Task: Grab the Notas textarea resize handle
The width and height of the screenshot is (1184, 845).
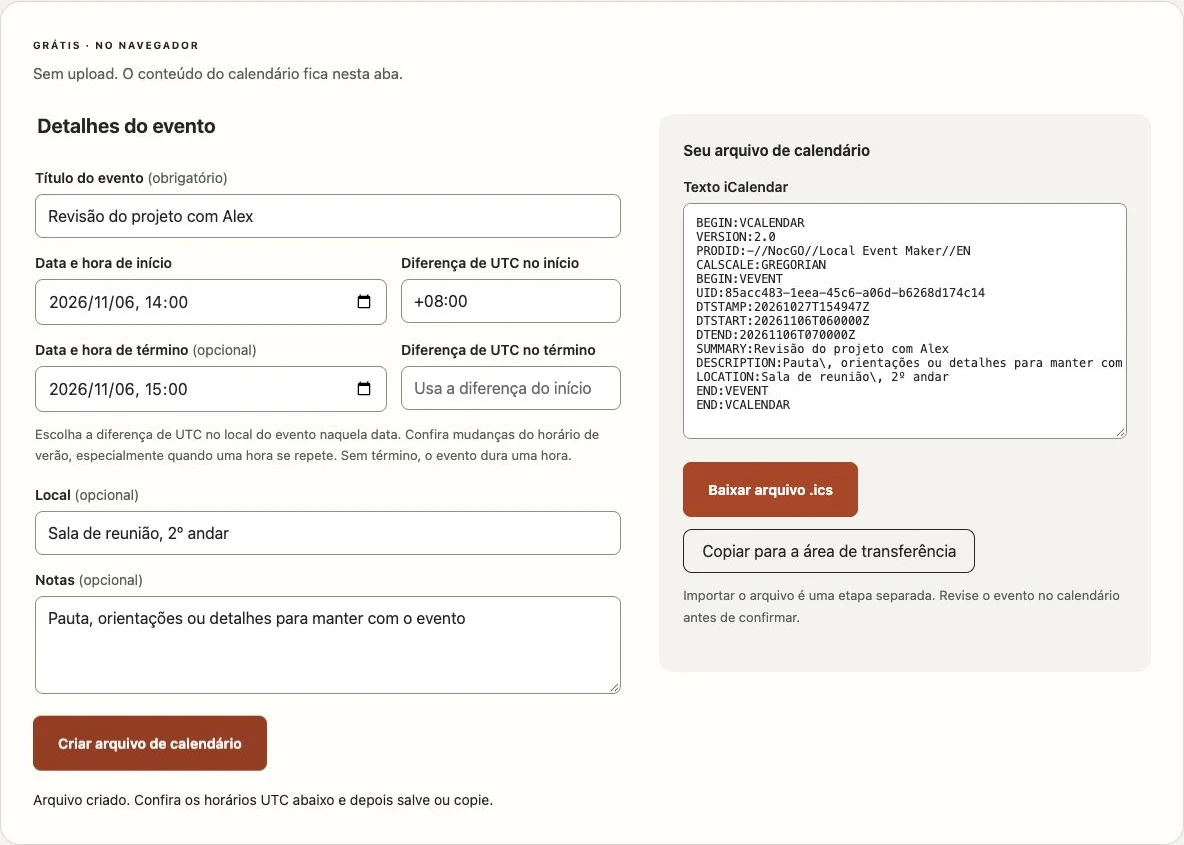Action: pyautogui.click(x=615, y=687)
